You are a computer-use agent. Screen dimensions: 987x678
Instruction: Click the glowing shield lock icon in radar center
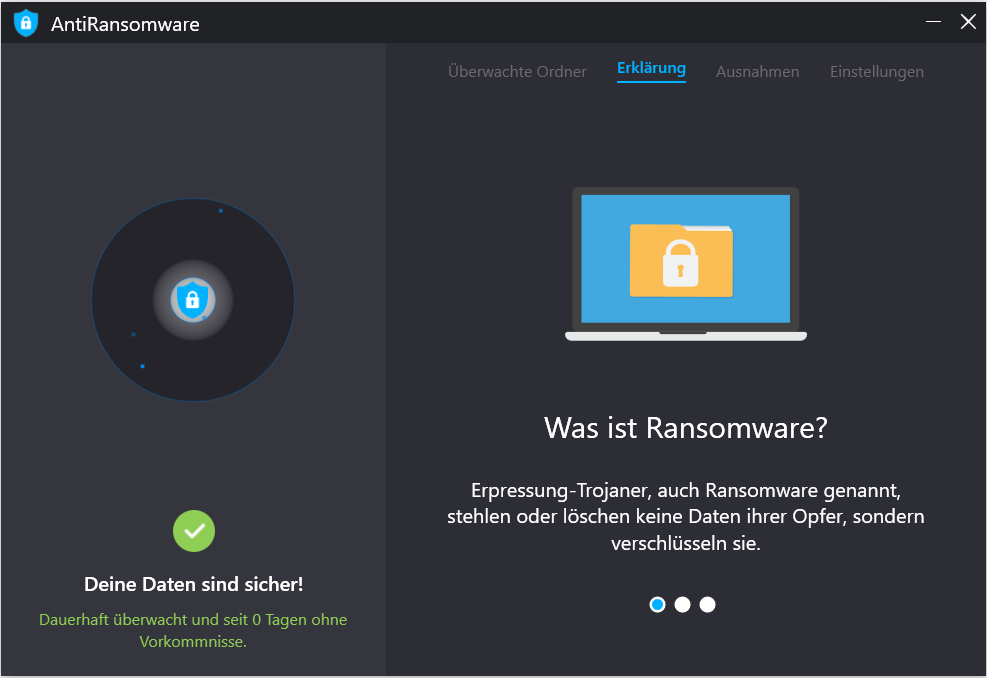(193, 300)
